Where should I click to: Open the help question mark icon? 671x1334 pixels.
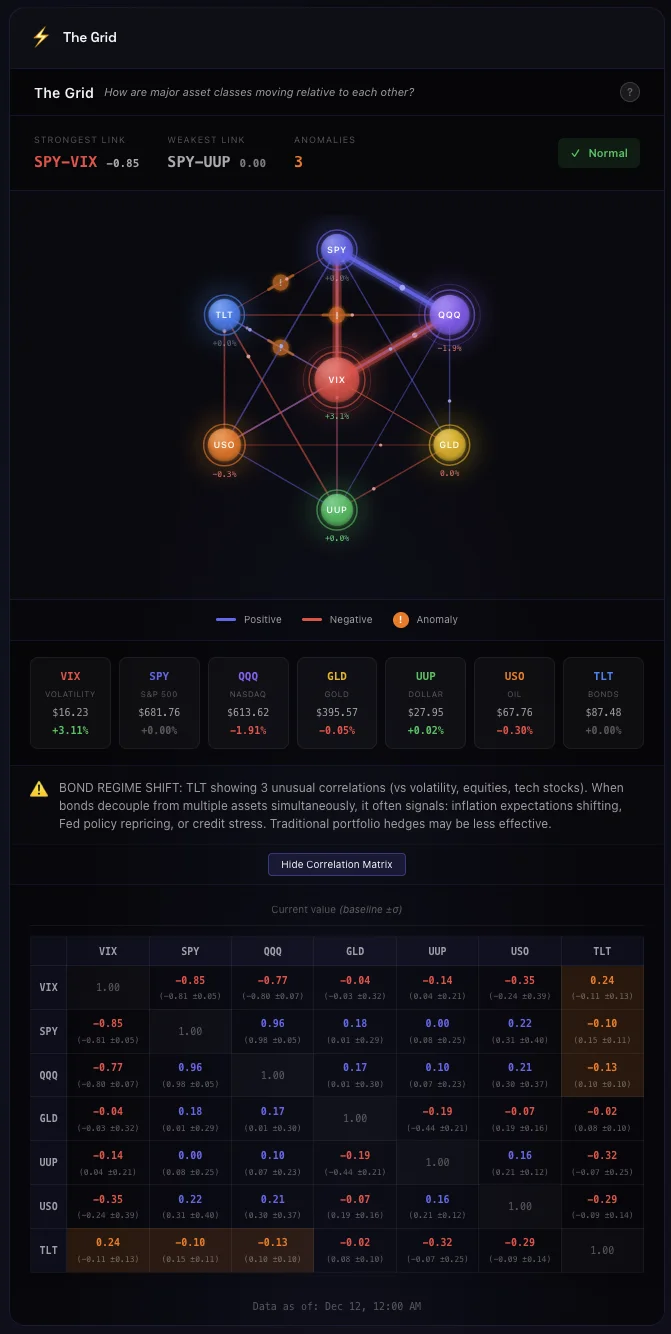coord(630,92)
